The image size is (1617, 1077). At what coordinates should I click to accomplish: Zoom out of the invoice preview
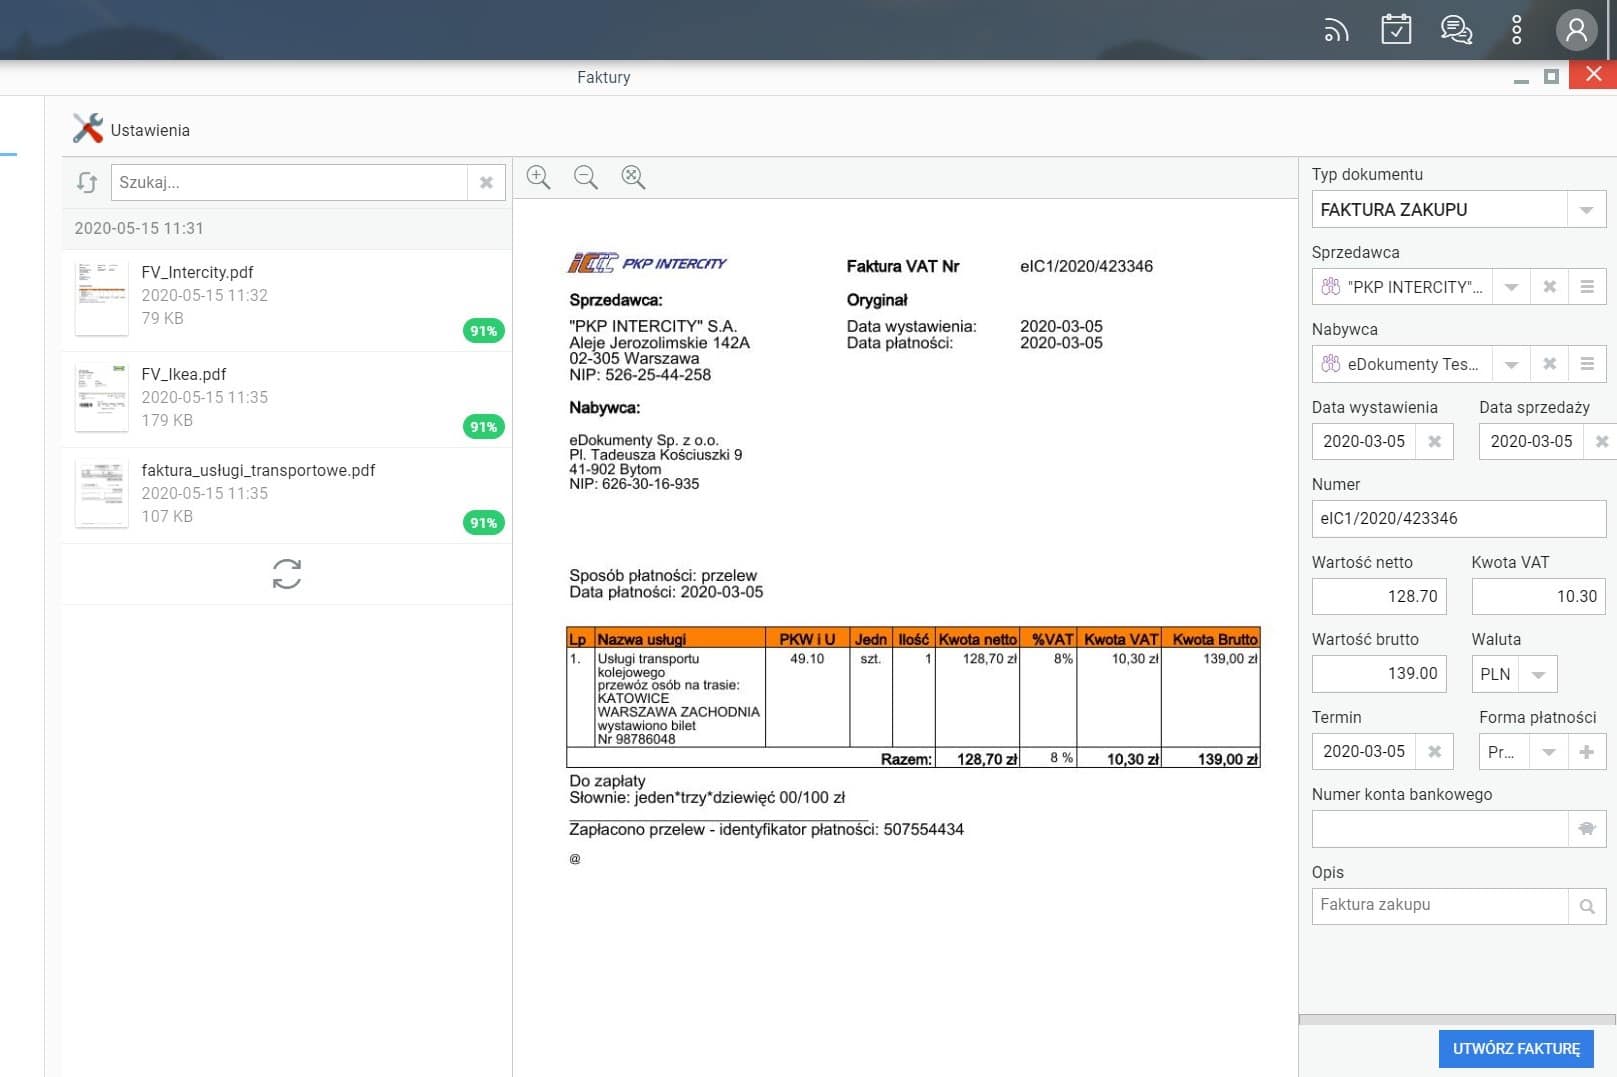(x=586, y=177)
